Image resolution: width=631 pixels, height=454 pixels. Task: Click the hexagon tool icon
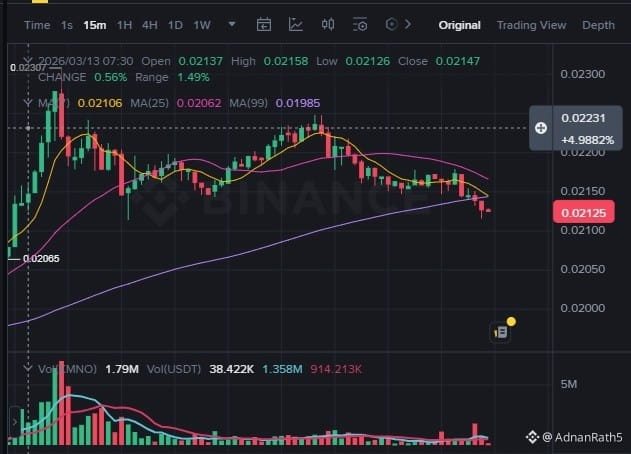point(391,25)
